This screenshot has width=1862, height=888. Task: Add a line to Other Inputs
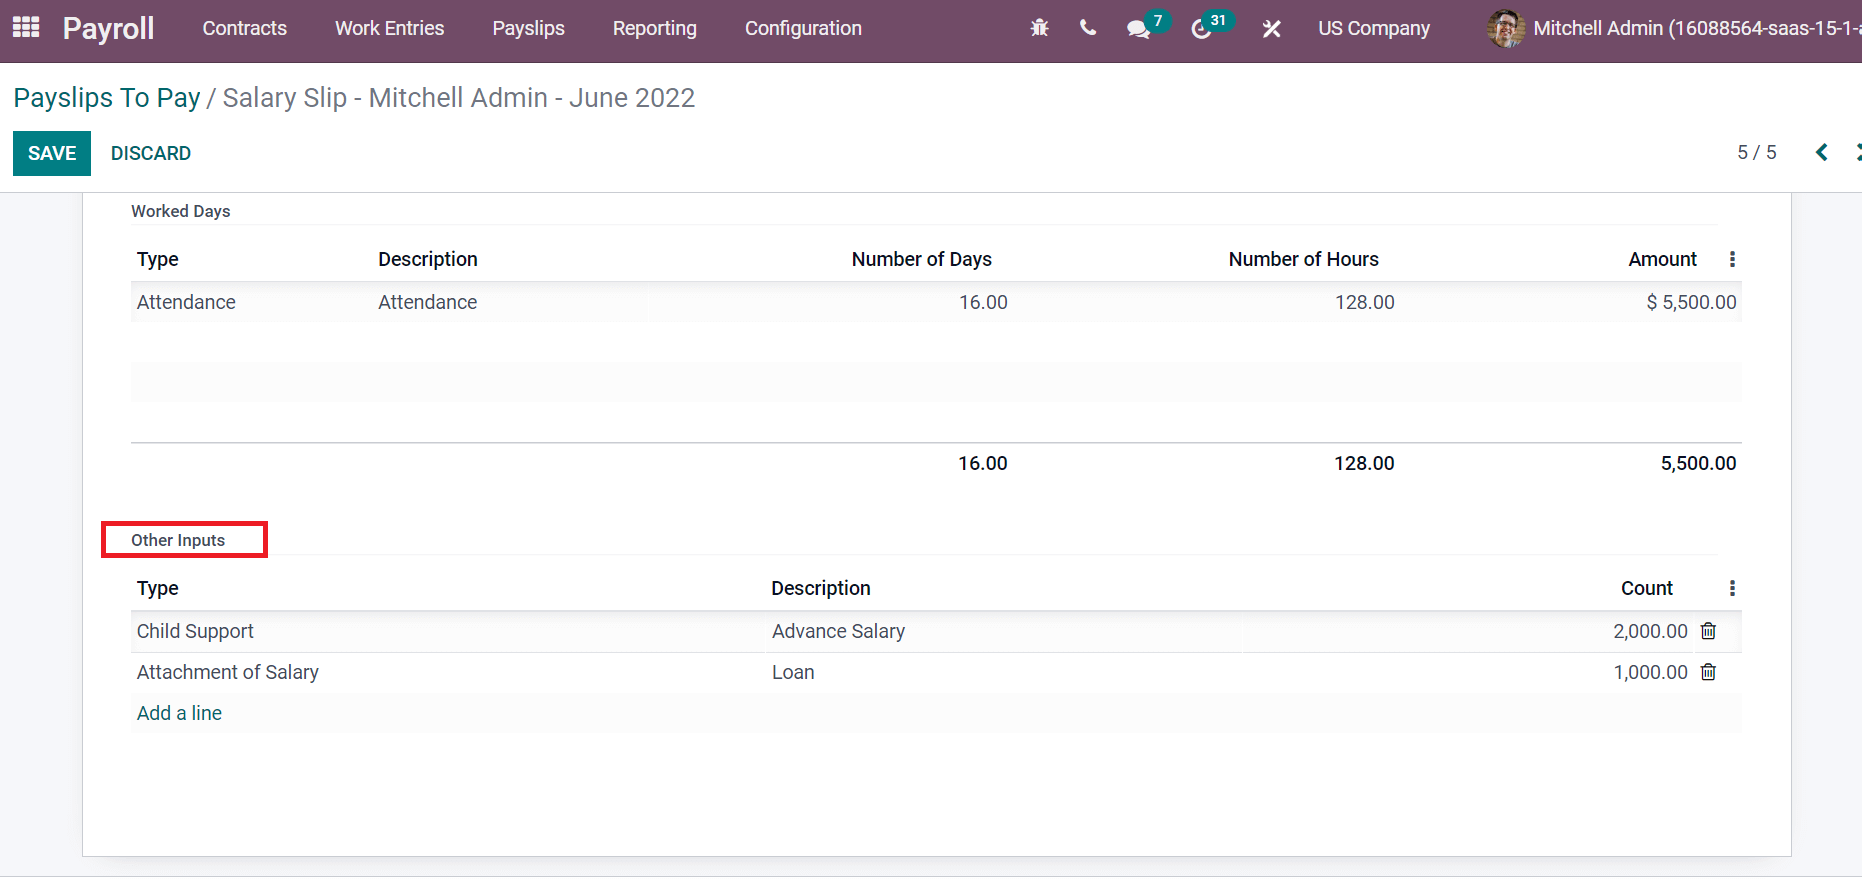click(x=179, y=713)
